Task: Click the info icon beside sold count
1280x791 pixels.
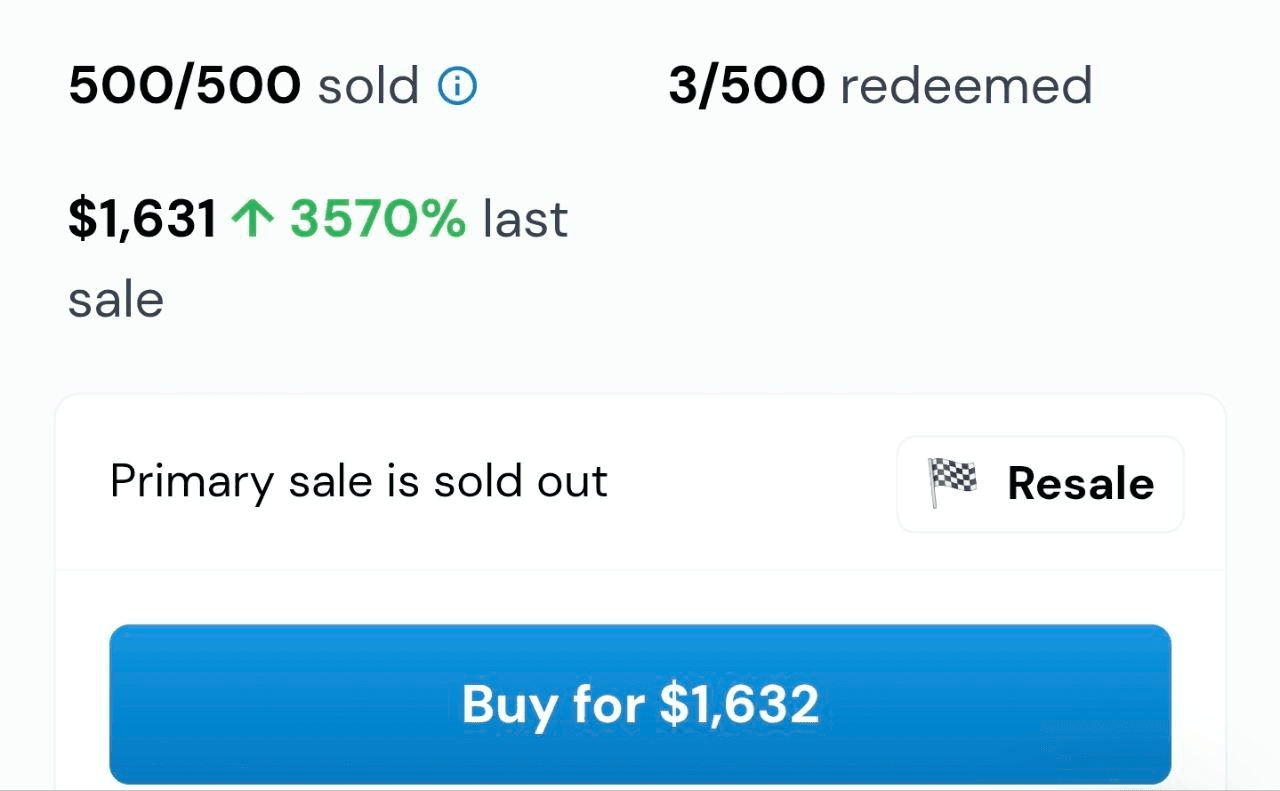Action: click(x=458, y=87)
